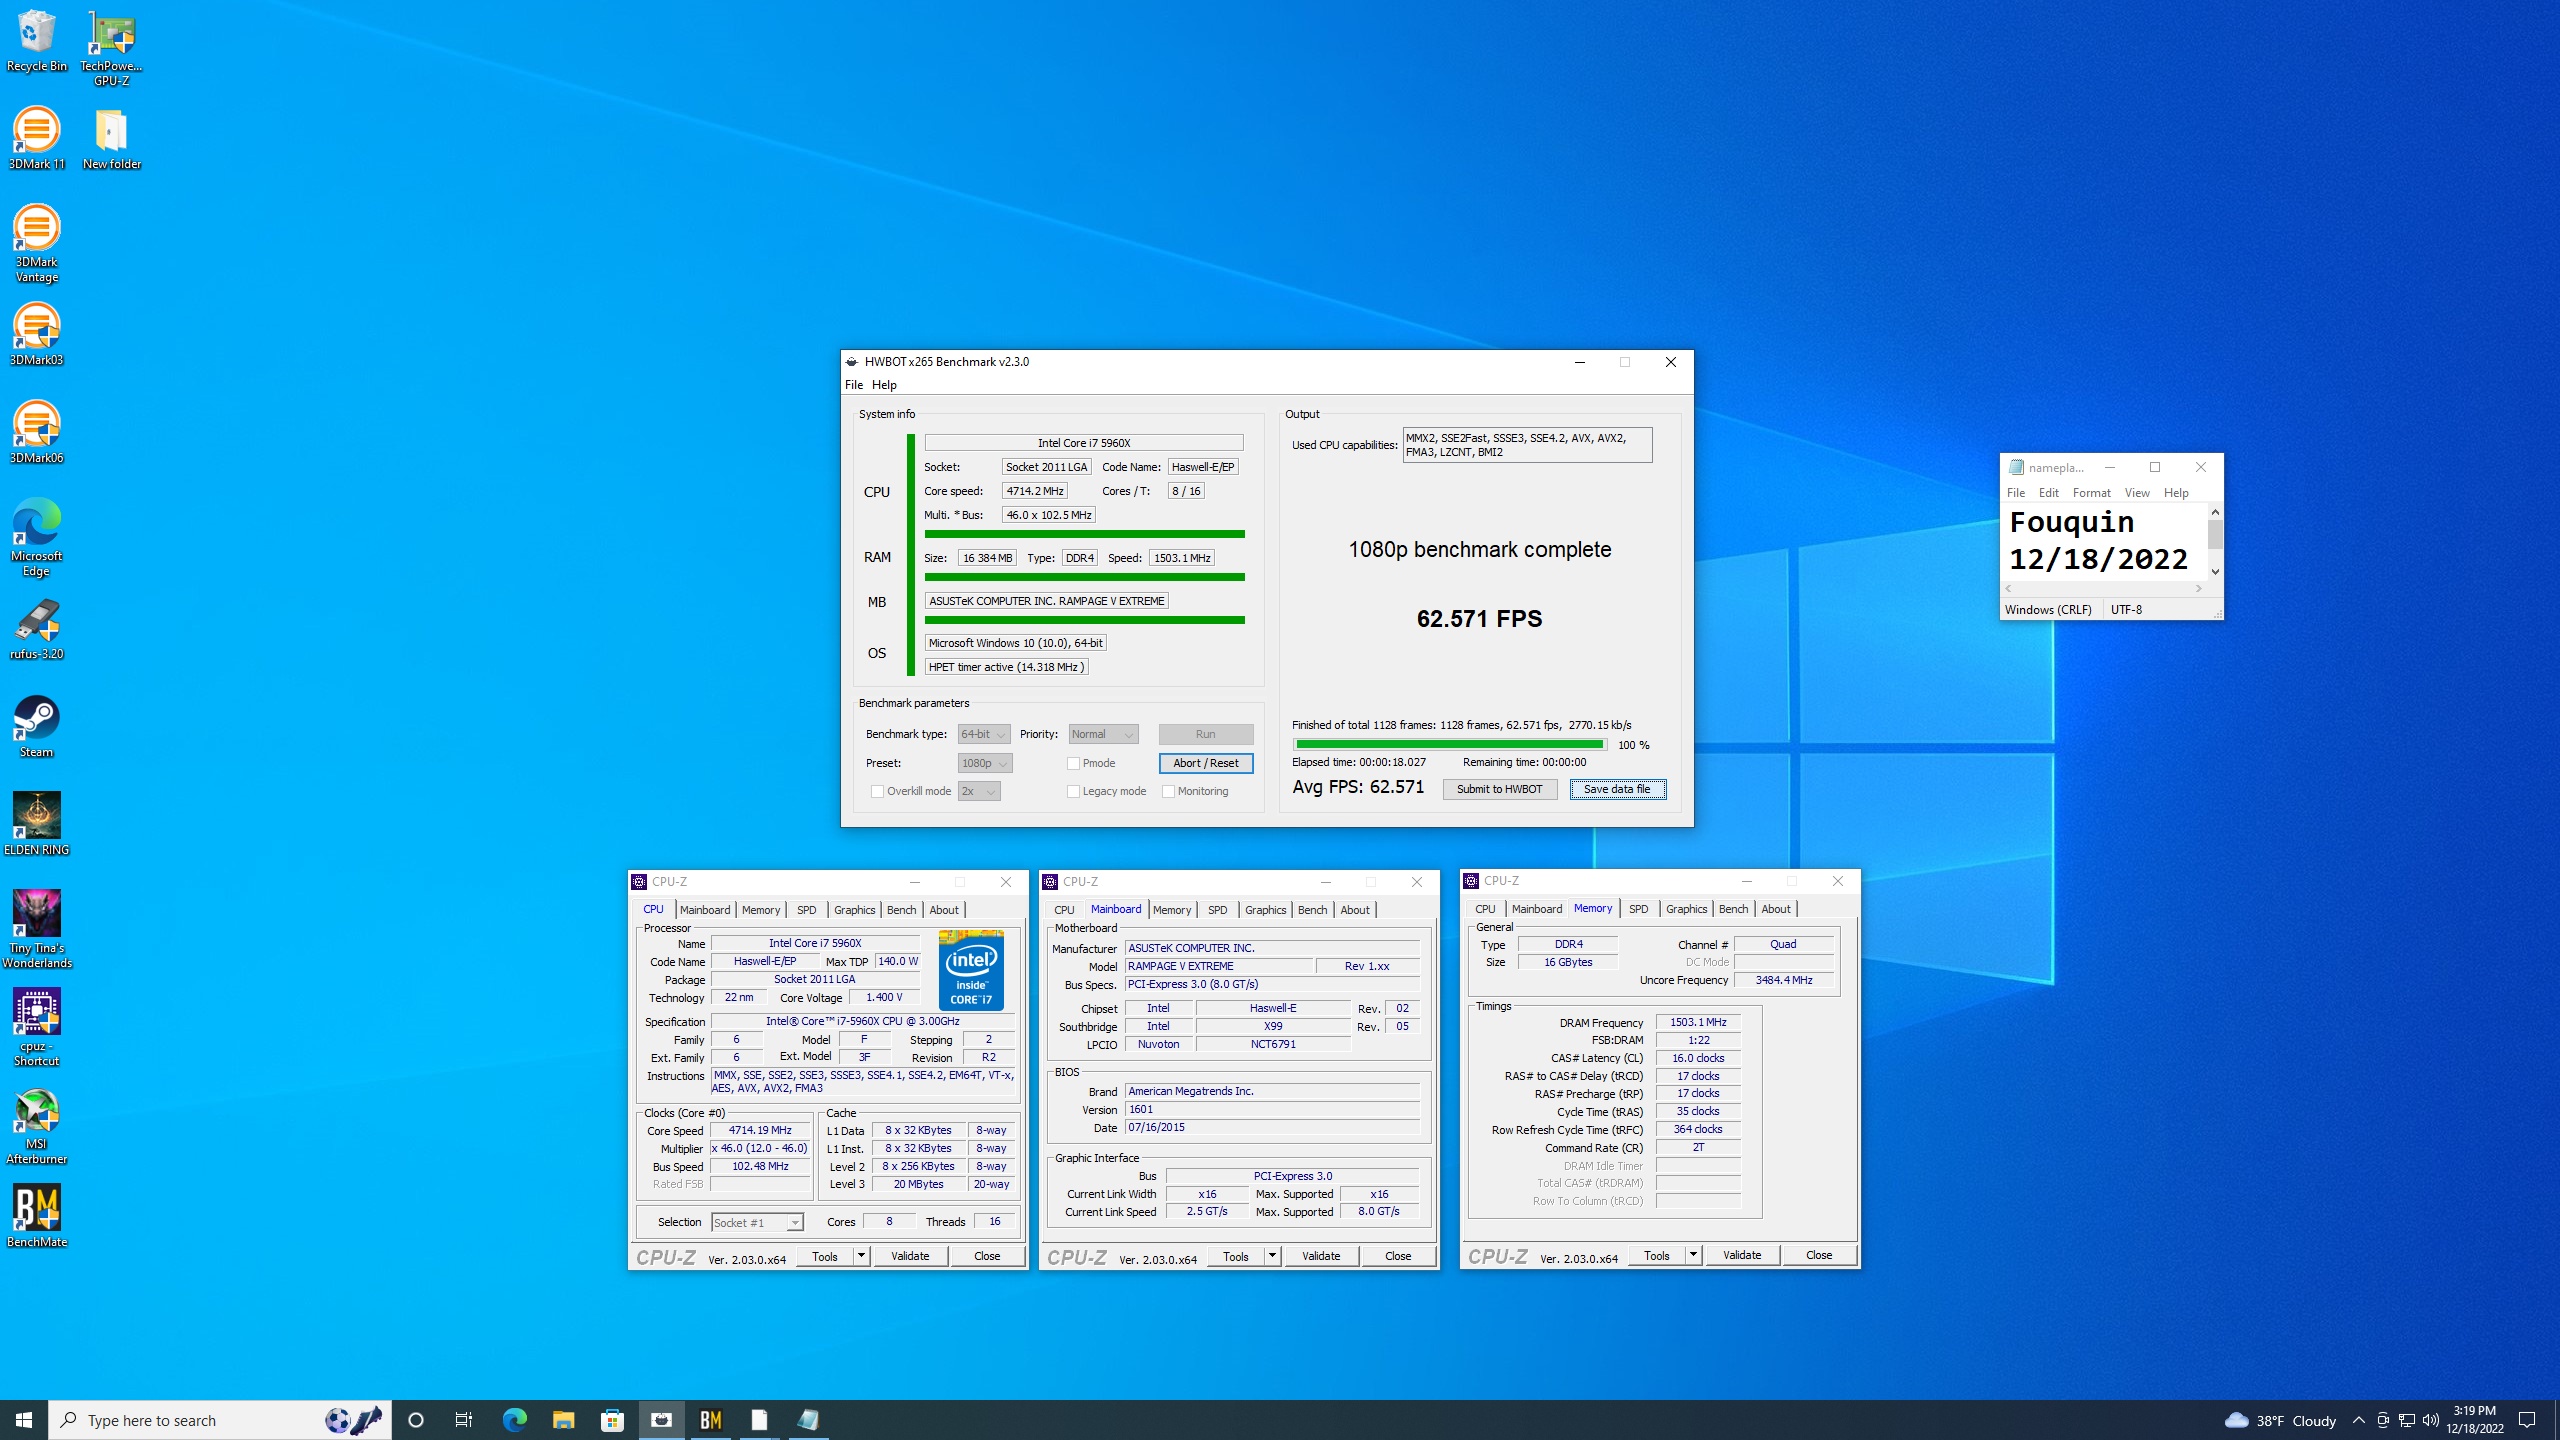
Task: Open the Priority Normal dropdown
Action: coord(1103,734)
